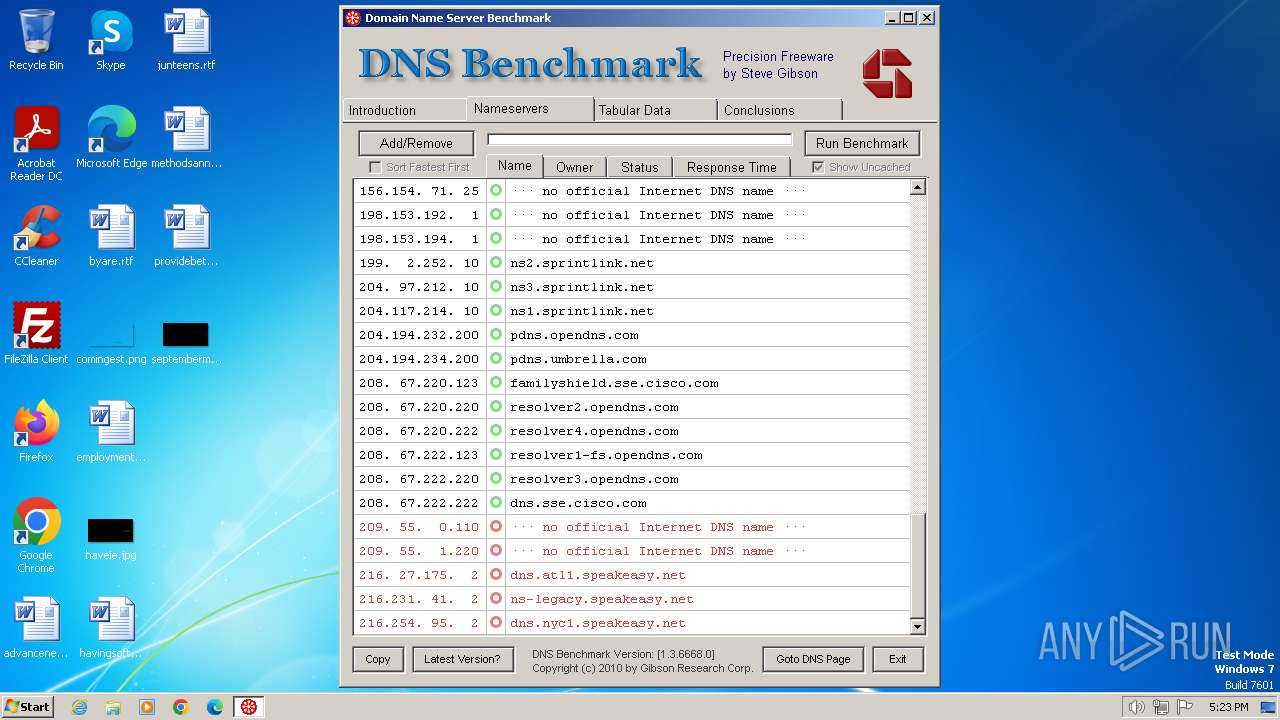Switch to Introduction tab
The height and width of the screenshot is (720, 1280).
click(x=404, y=110)
